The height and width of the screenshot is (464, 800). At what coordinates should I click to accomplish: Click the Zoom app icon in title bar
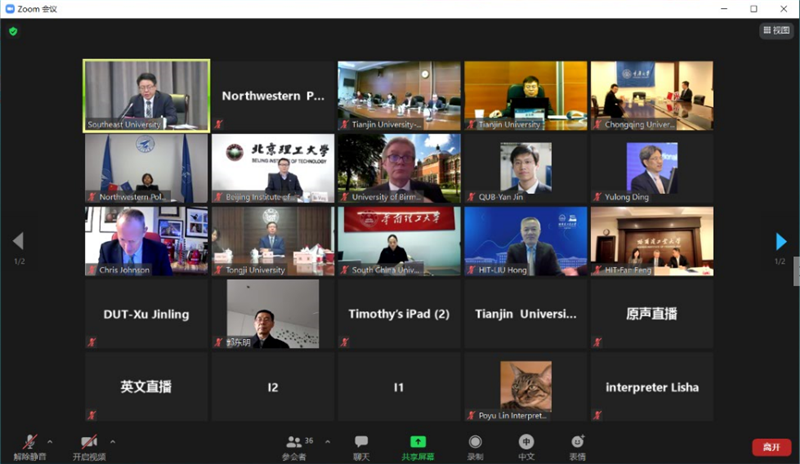10,9
